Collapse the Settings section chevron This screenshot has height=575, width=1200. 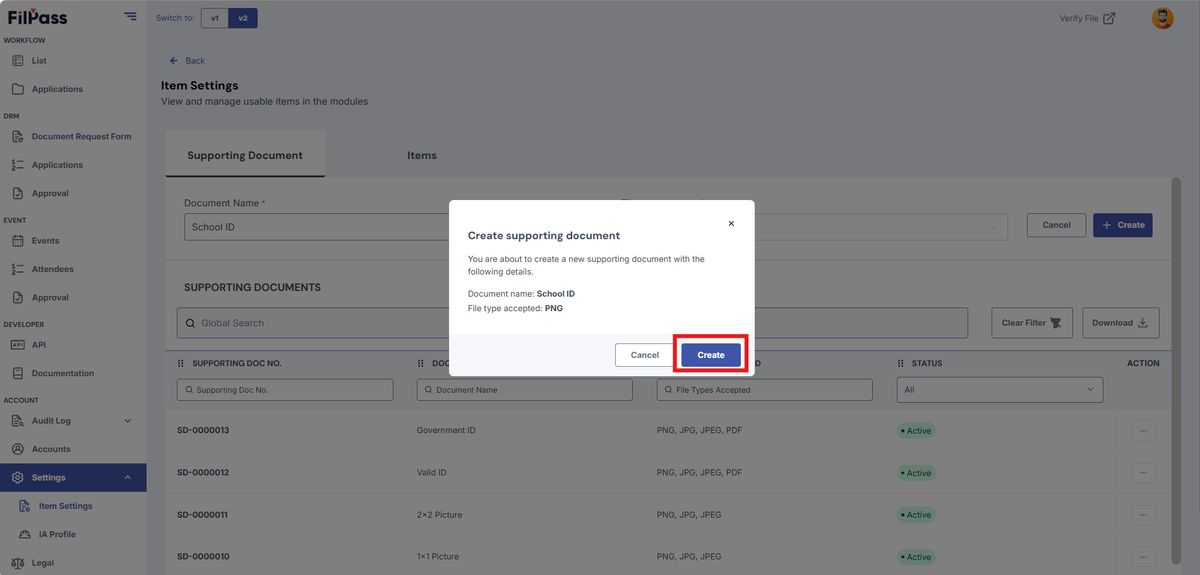click(x=127, y=478)
